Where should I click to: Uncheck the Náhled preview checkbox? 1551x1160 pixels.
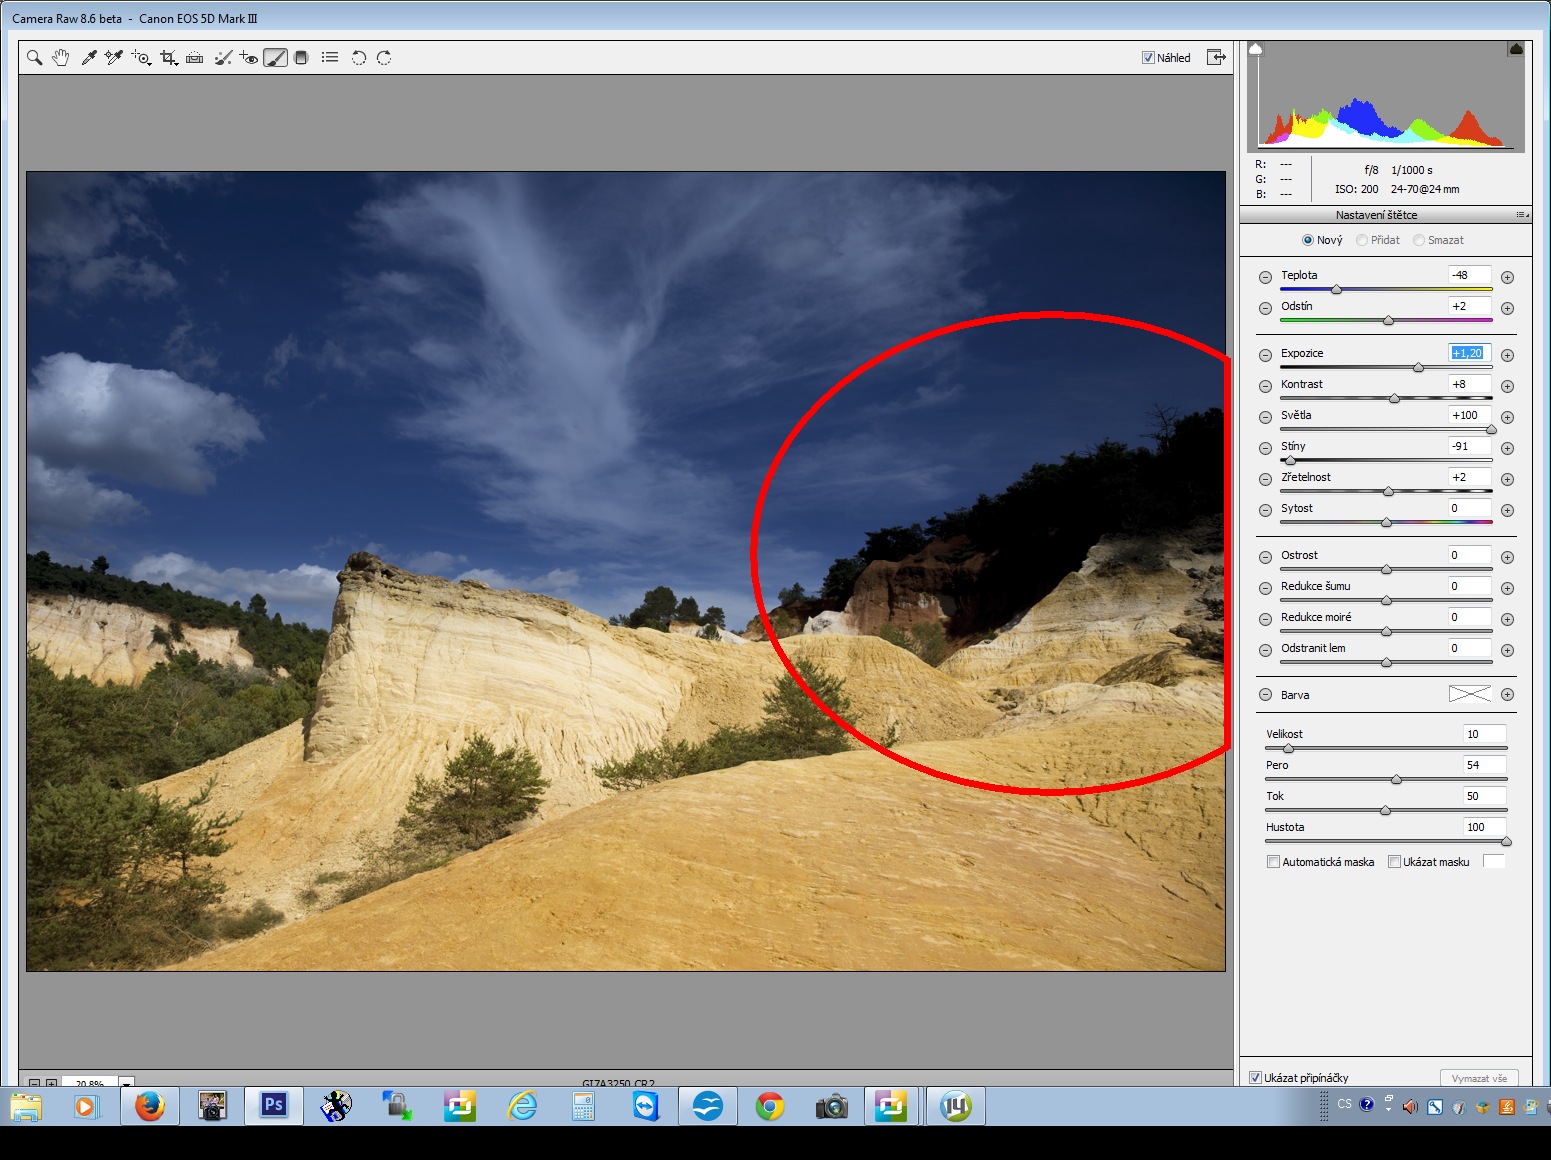pos(1148,58)
